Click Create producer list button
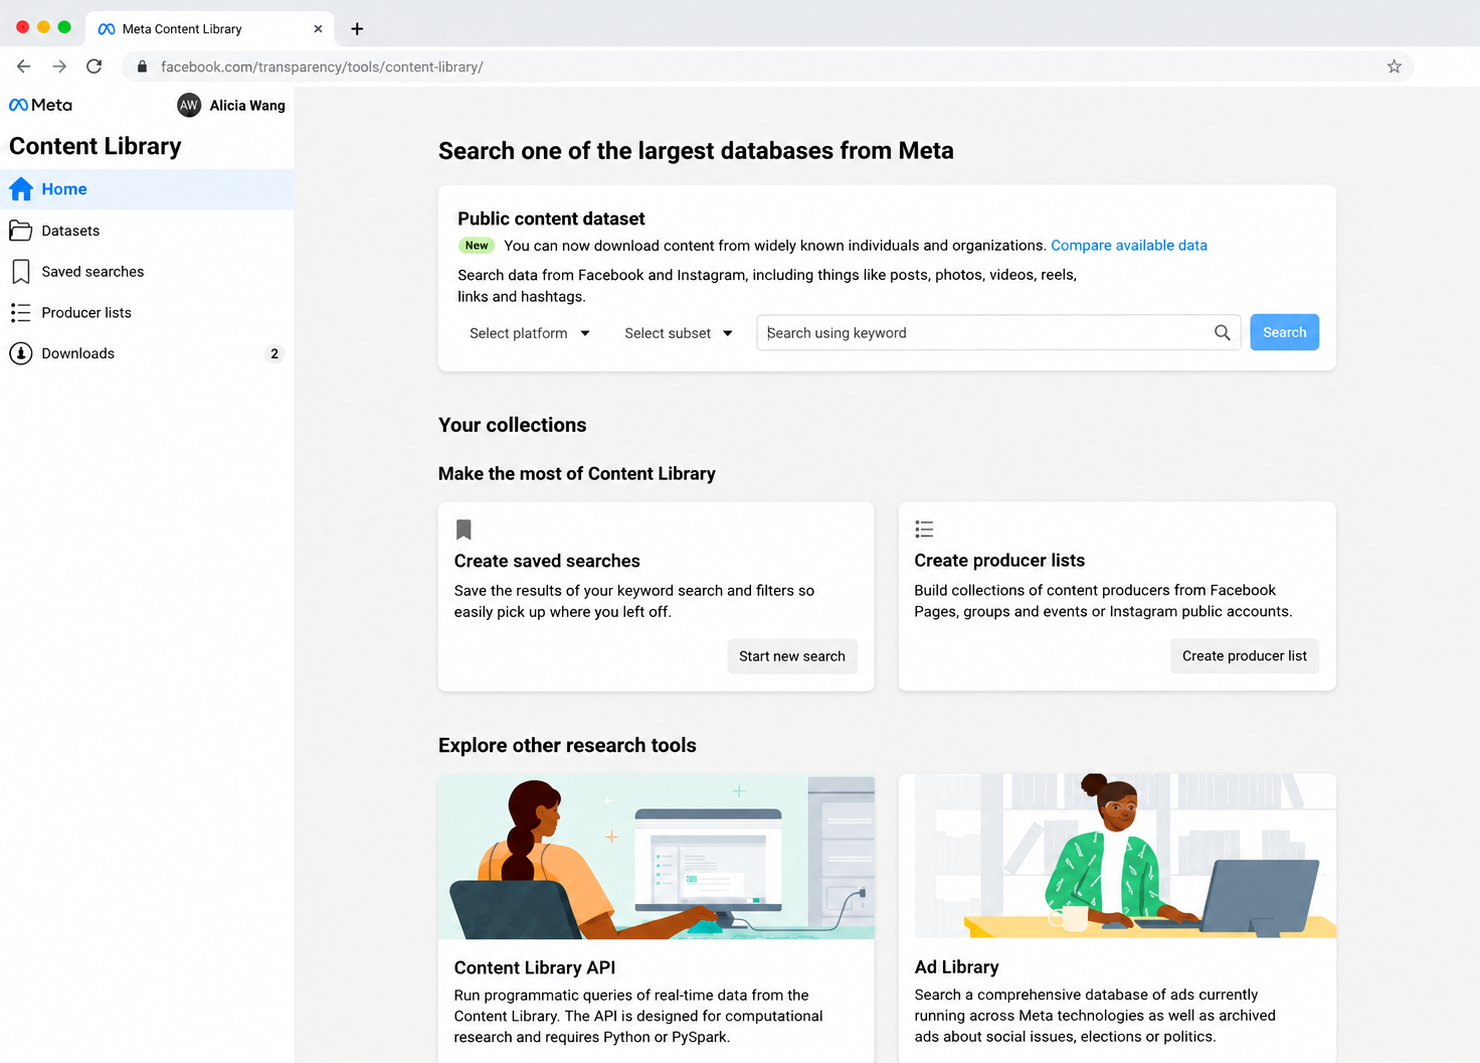Screen dimensions: 1480x1063 1244,656
